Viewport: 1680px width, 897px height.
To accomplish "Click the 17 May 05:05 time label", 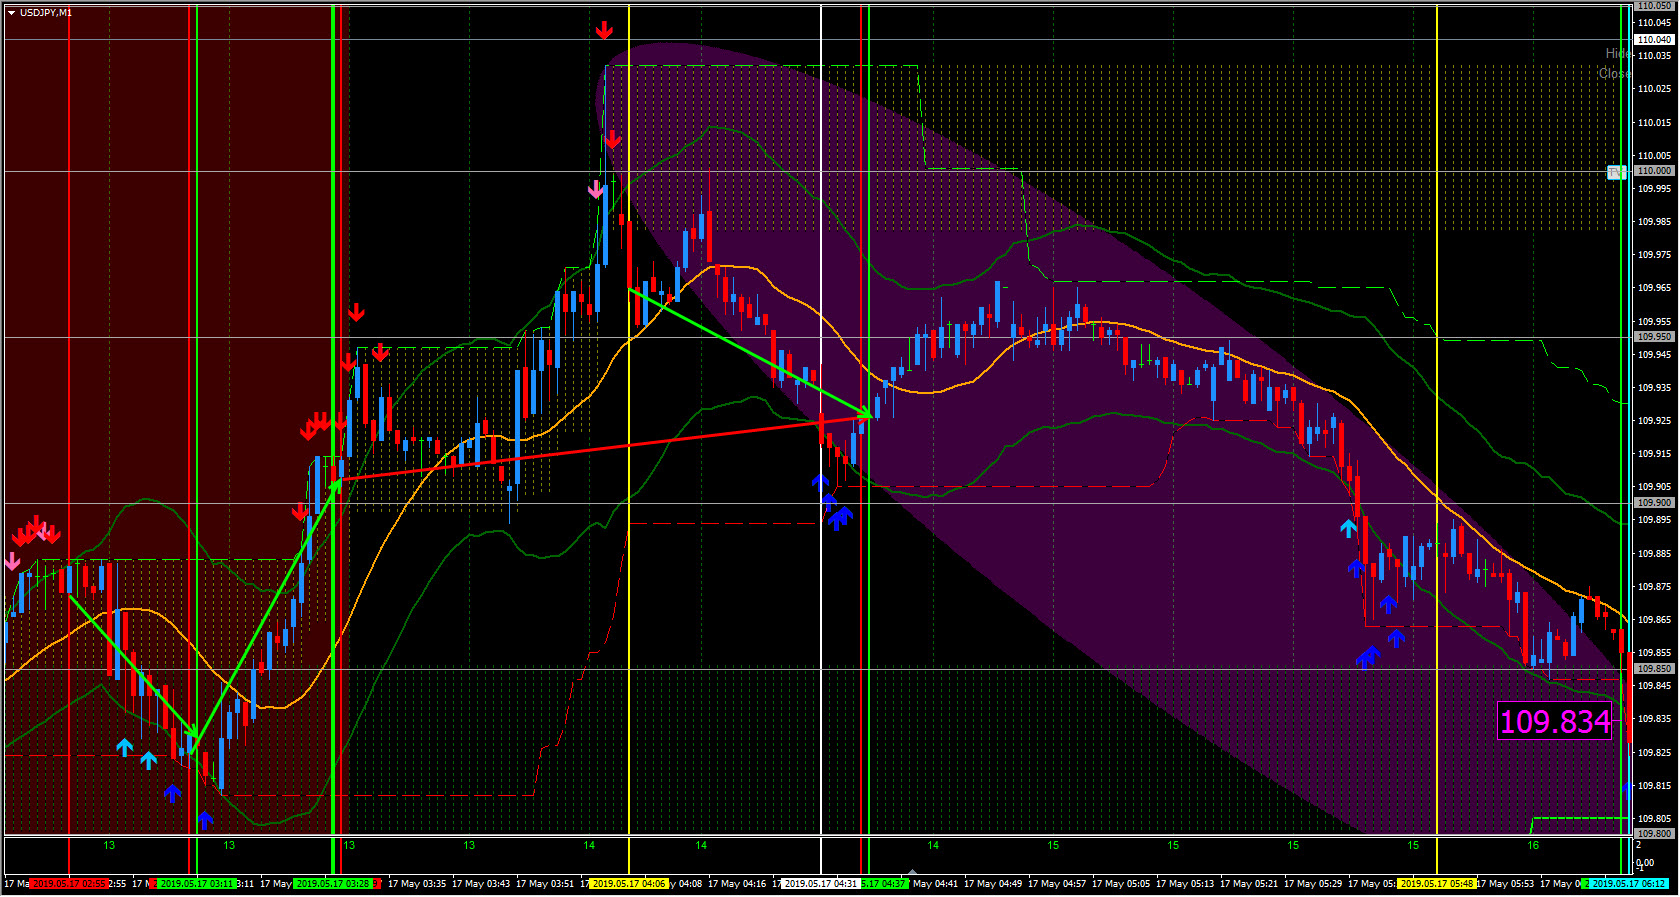I will (1121, 884).
